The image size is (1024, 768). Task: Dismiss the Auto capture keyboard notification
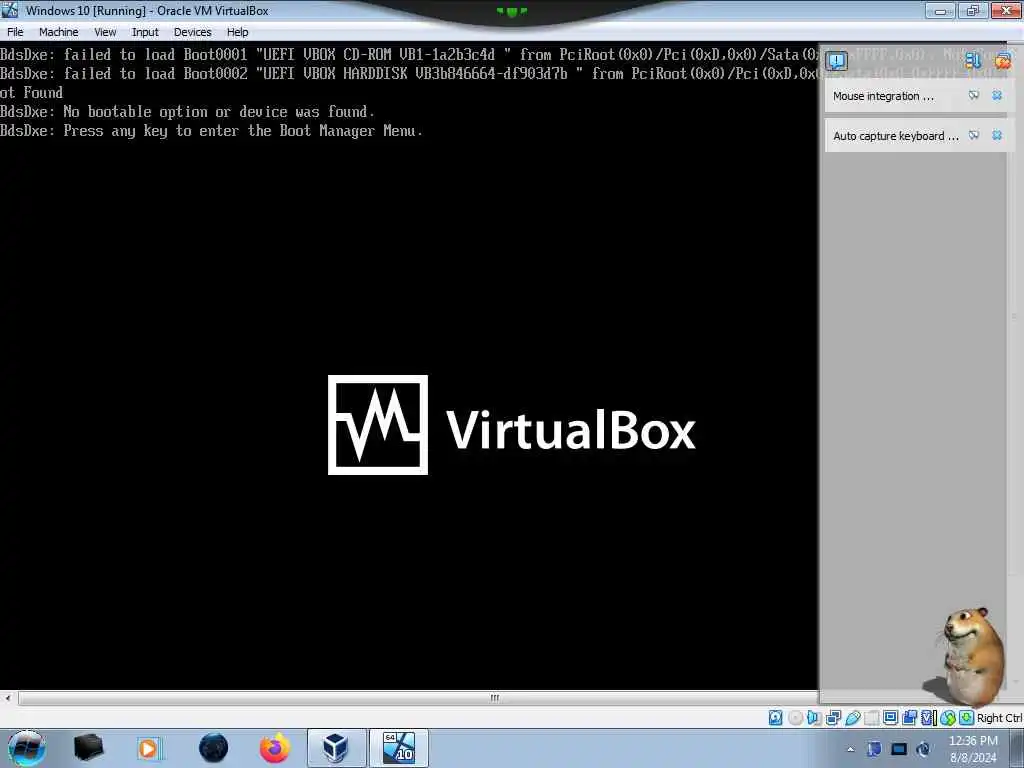(x=997, y=135)
